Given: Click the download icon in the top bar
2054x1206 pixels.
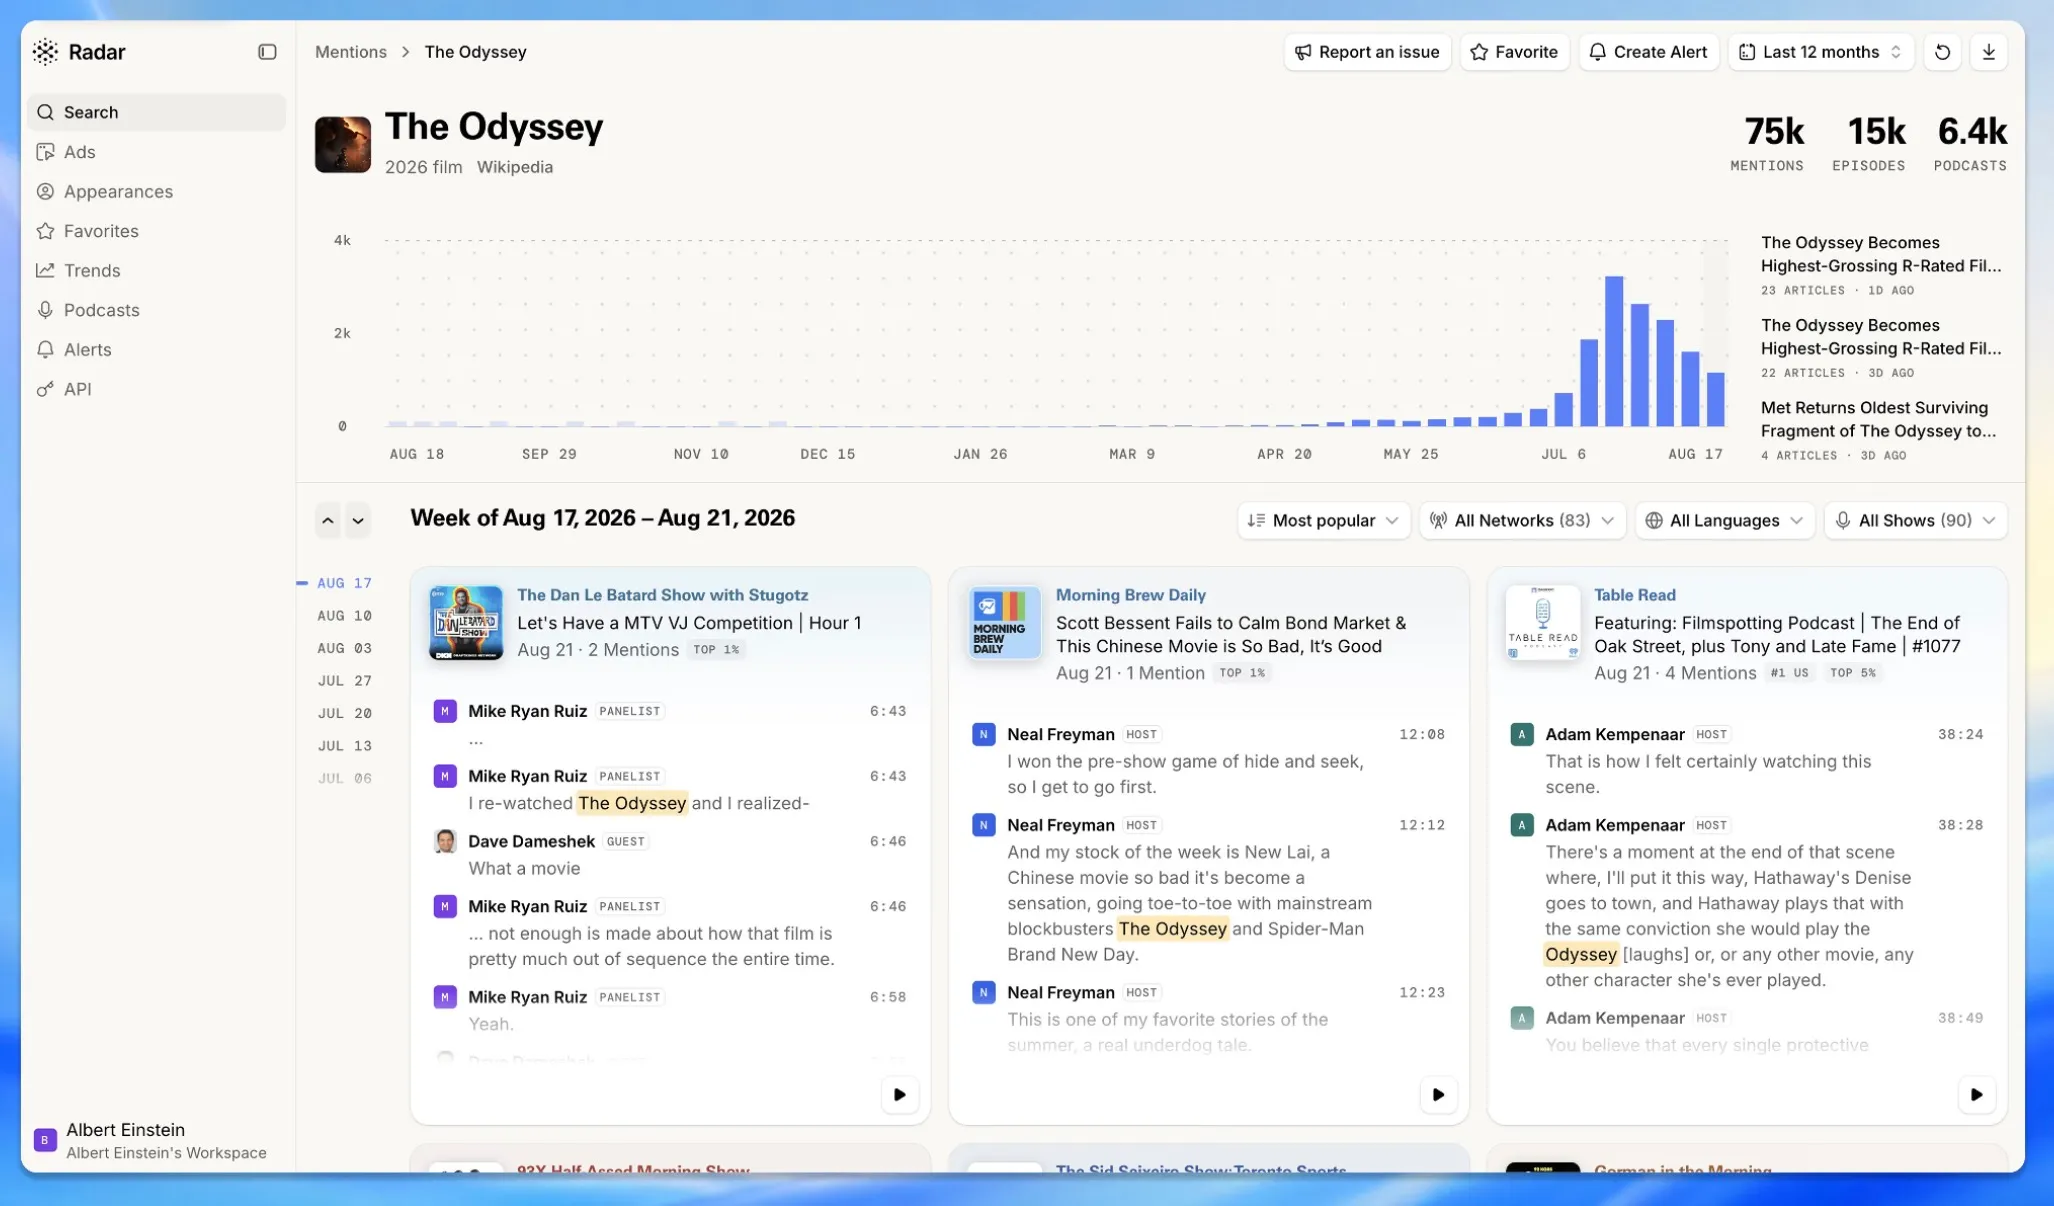Looking at the screenshot, I should [1989, 52].
